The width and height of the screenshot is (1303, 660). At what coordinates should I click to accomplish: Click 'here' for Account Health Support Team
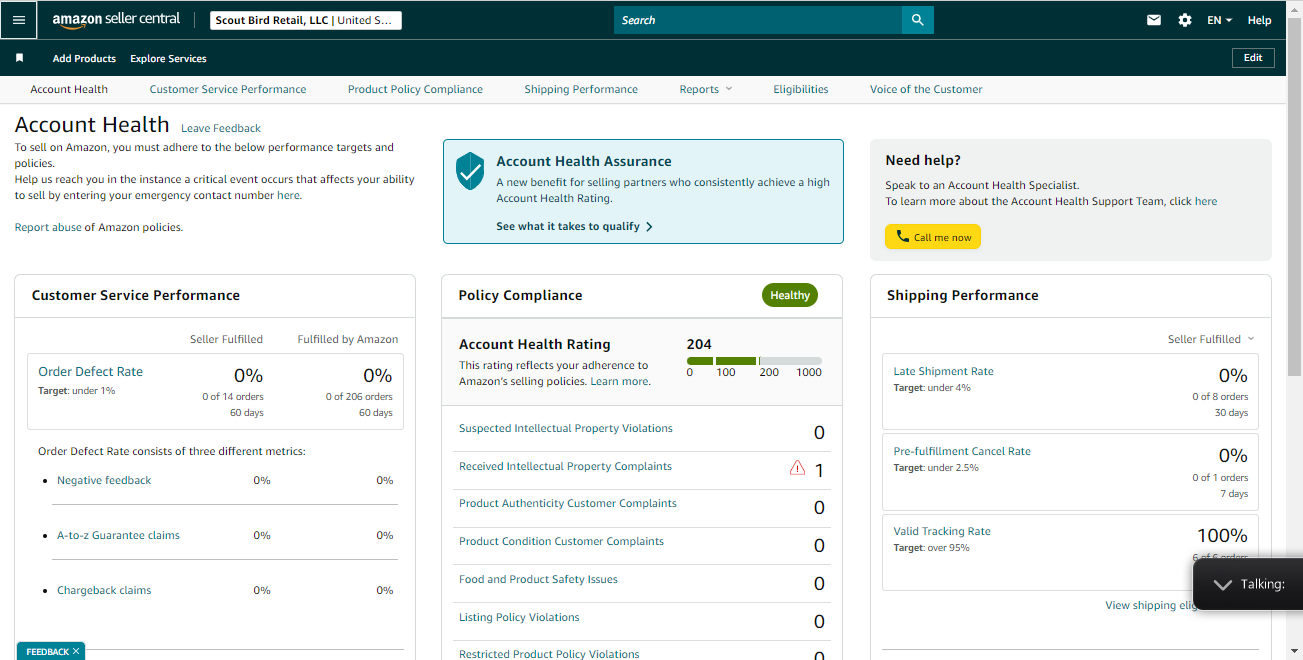[1206, 201]
